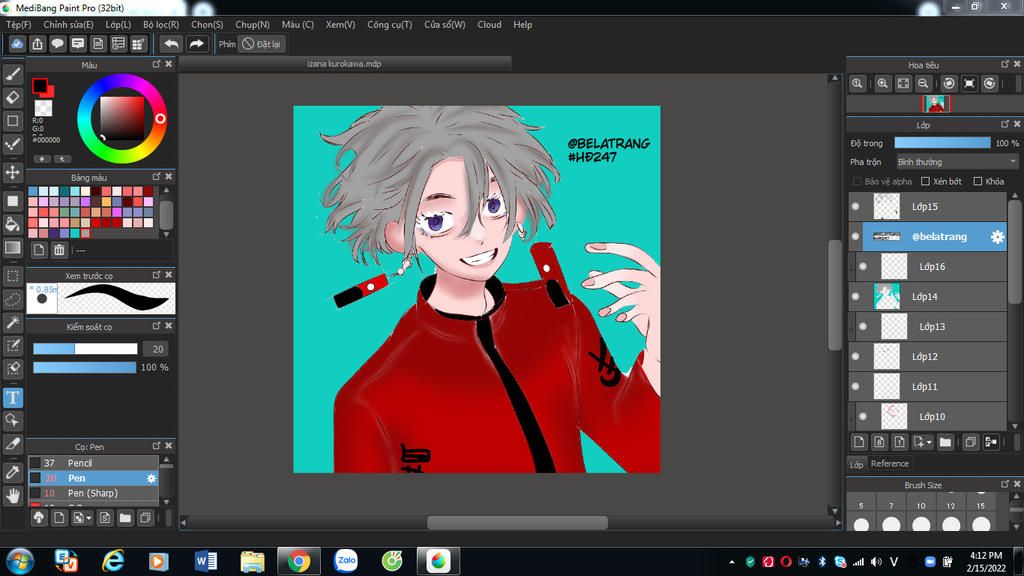Click the transparent color swatch
Viewport: 1024px width, 576px height.
click(43, 108)
